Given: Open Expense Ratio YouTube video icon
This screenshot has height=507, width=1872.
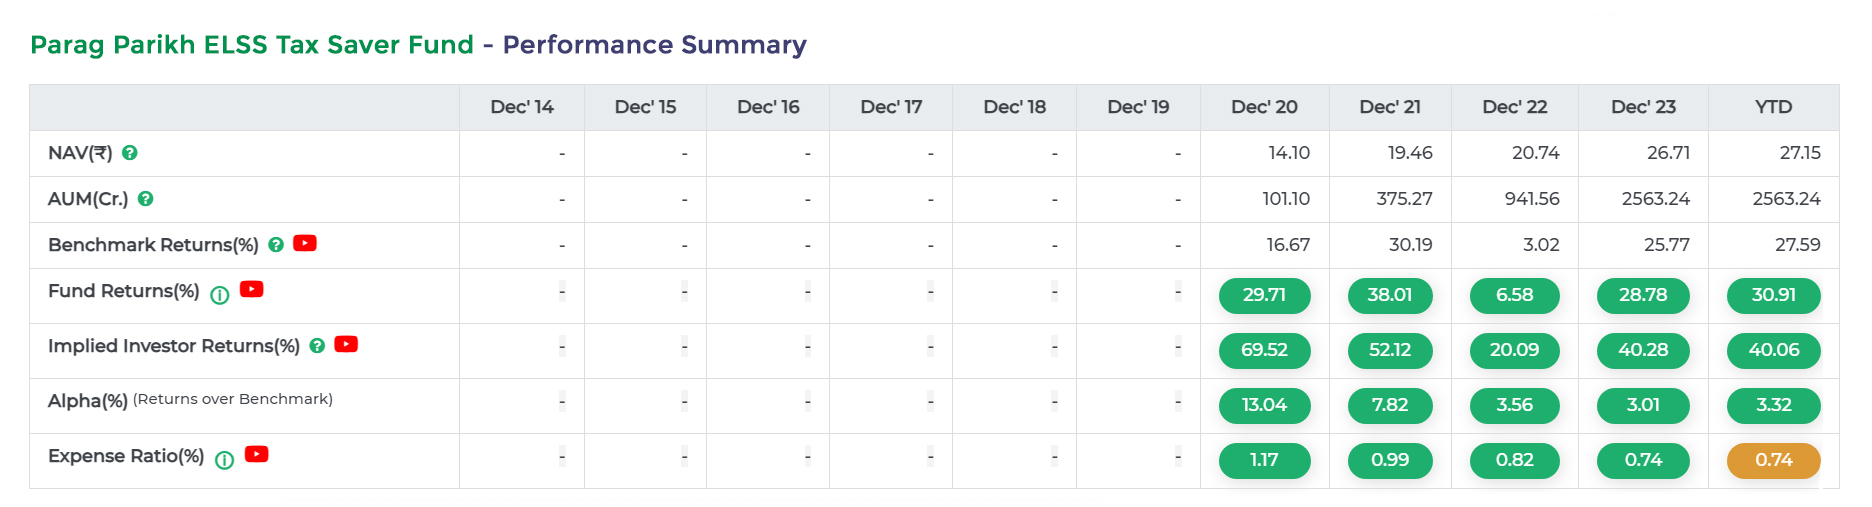Looking at the screenshot, I should coord(257,454).
